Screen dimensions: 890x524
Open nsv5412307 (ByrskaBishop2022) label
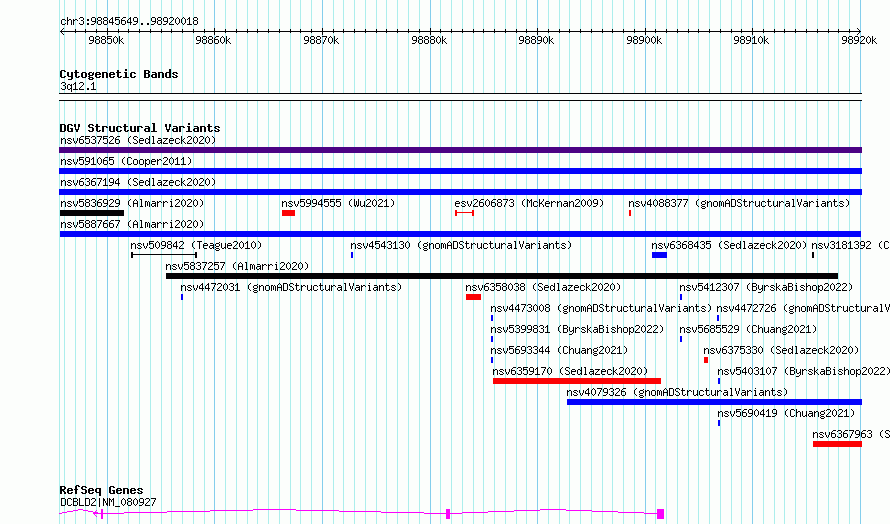coord(766,287)
